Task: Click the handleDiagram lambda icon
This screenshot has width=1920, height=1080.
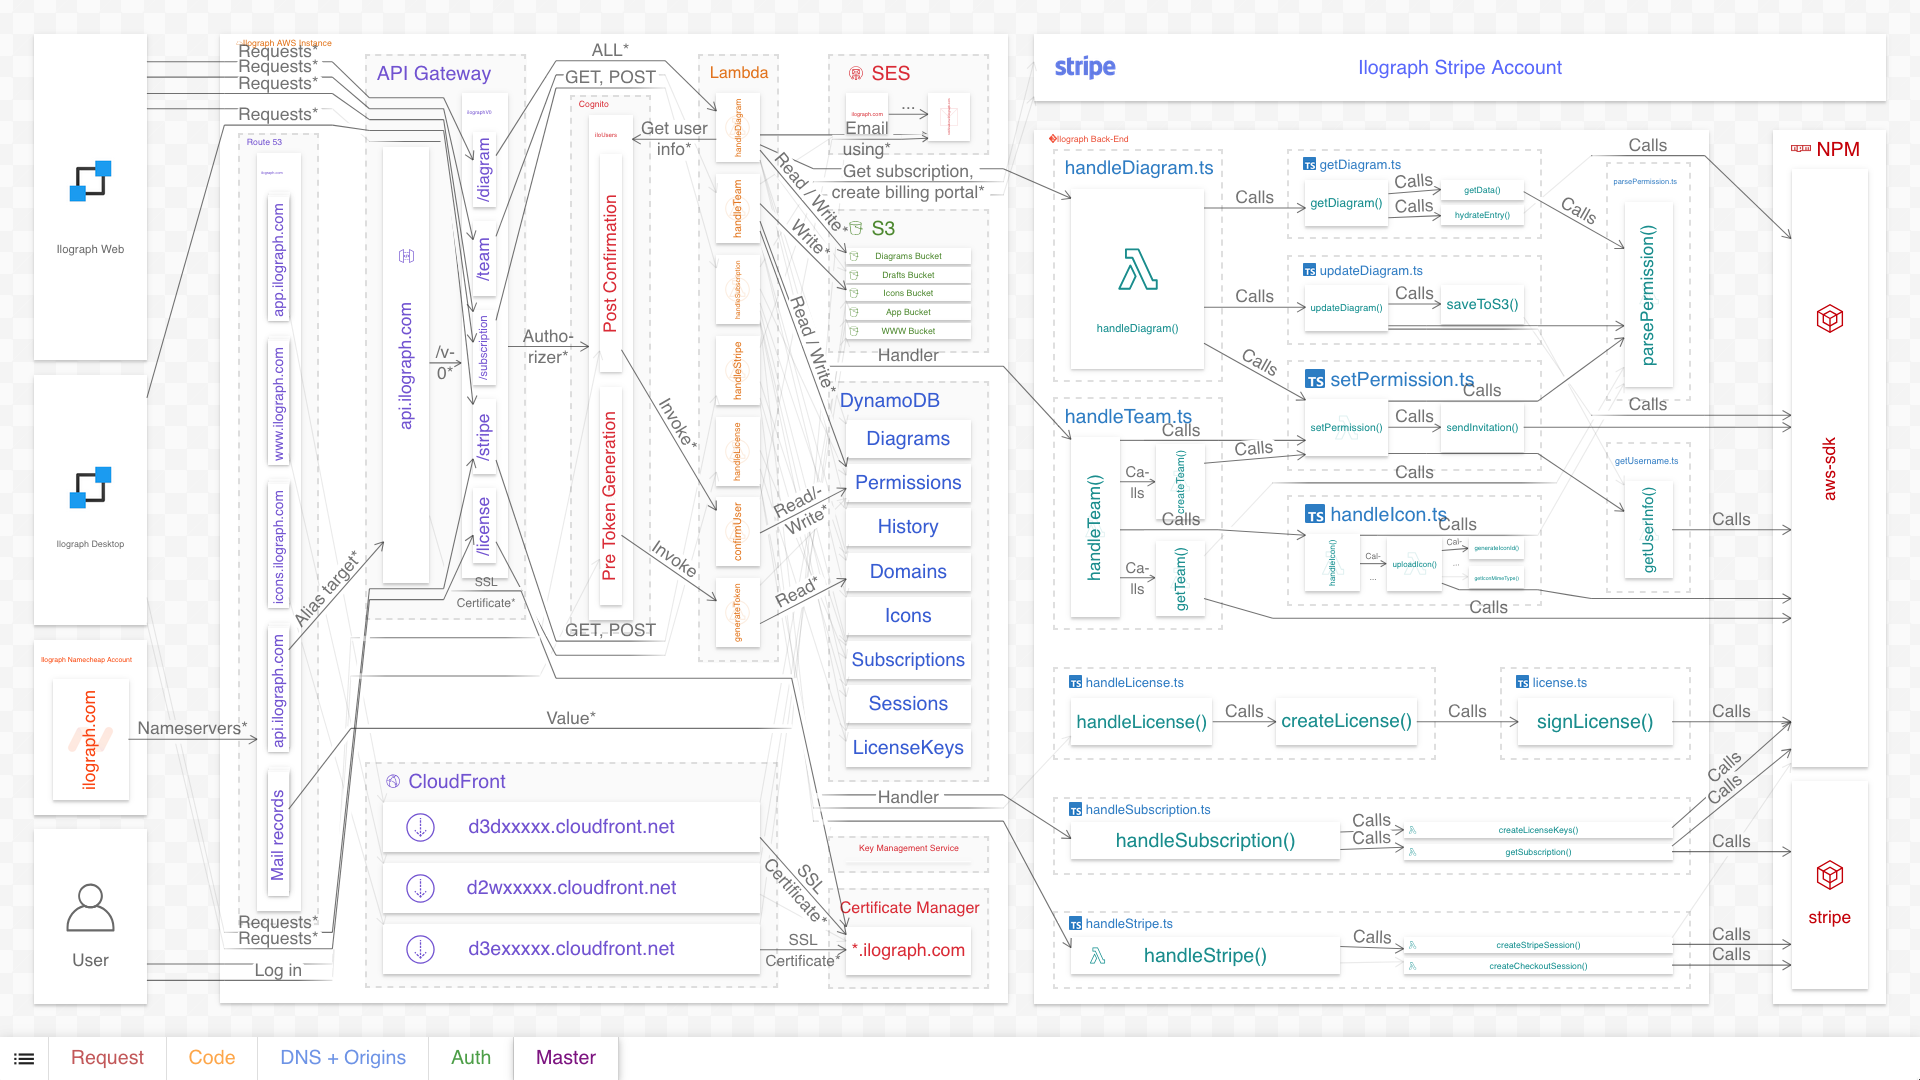Action: 1137,270
